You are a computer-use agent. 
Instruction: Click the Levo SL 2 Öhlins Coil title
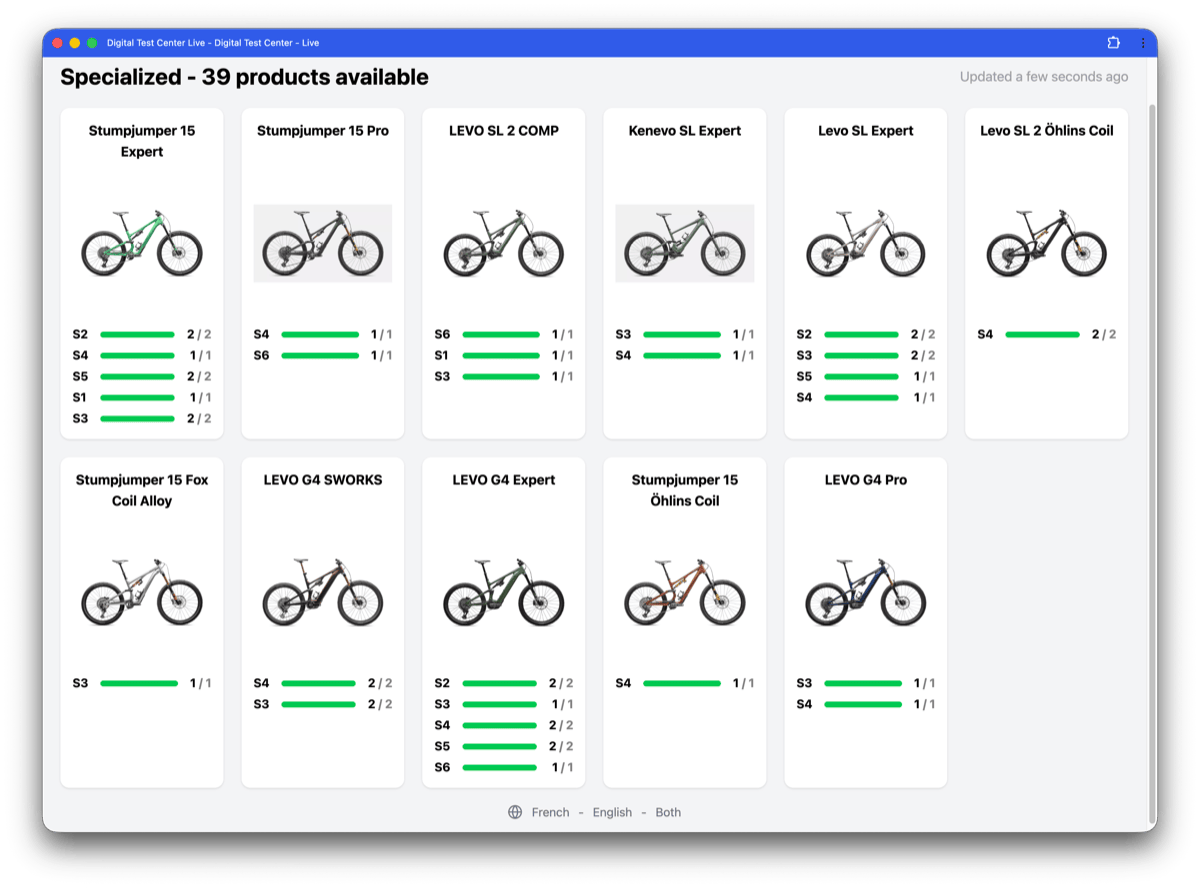tap(1047, 130)
